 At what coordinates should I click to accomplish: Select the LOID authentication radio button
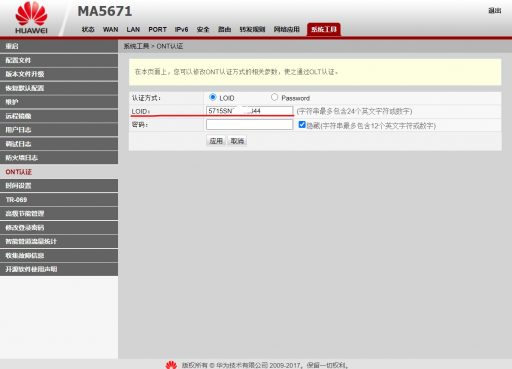[x=212, y=97]
